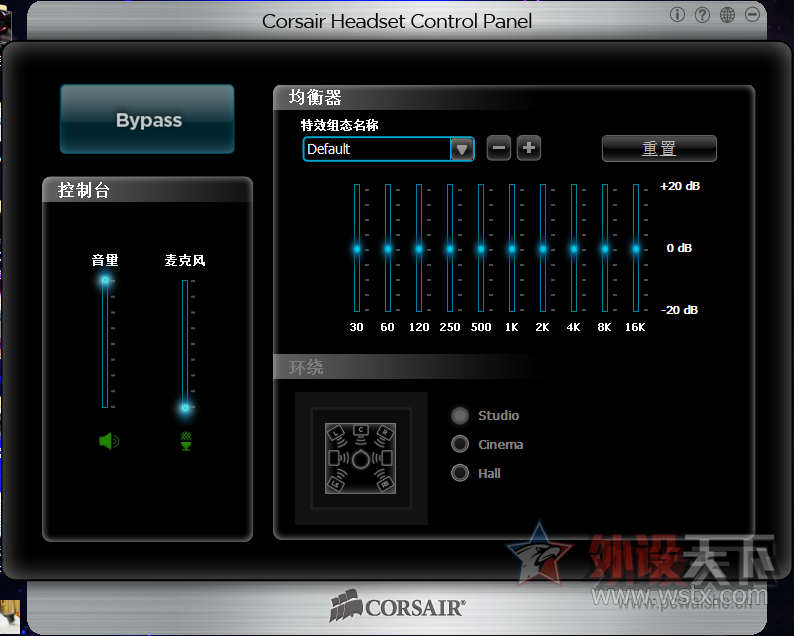Toggle the Bypass button
This screenshot has height=636, width=794.
[147, 120]
